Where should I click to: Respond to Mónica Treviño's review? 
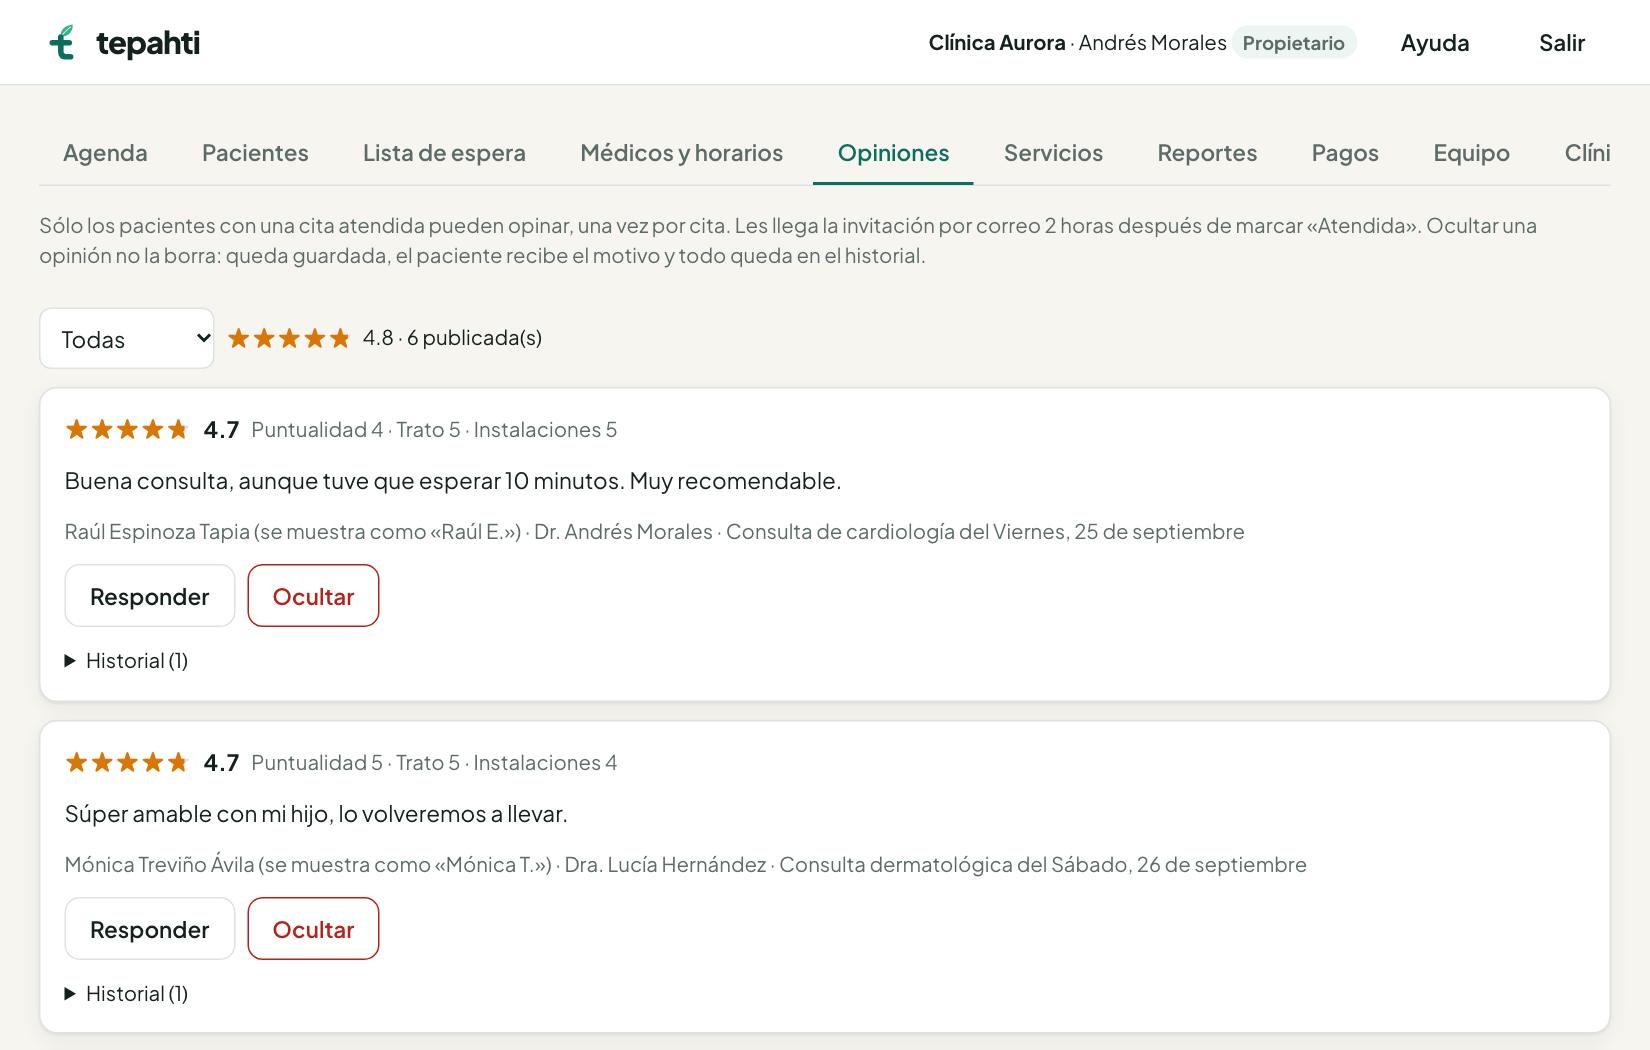[x=150, y=929]
